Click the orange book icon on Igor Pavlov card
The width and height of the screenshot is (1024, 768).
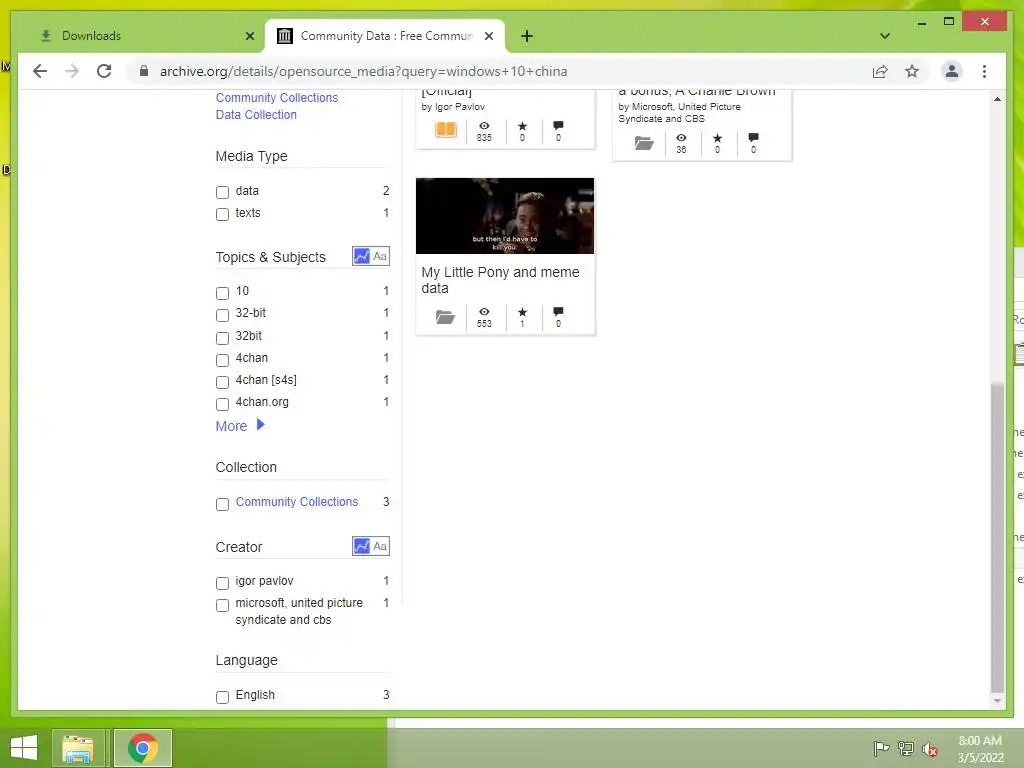[x=445, y=130]
